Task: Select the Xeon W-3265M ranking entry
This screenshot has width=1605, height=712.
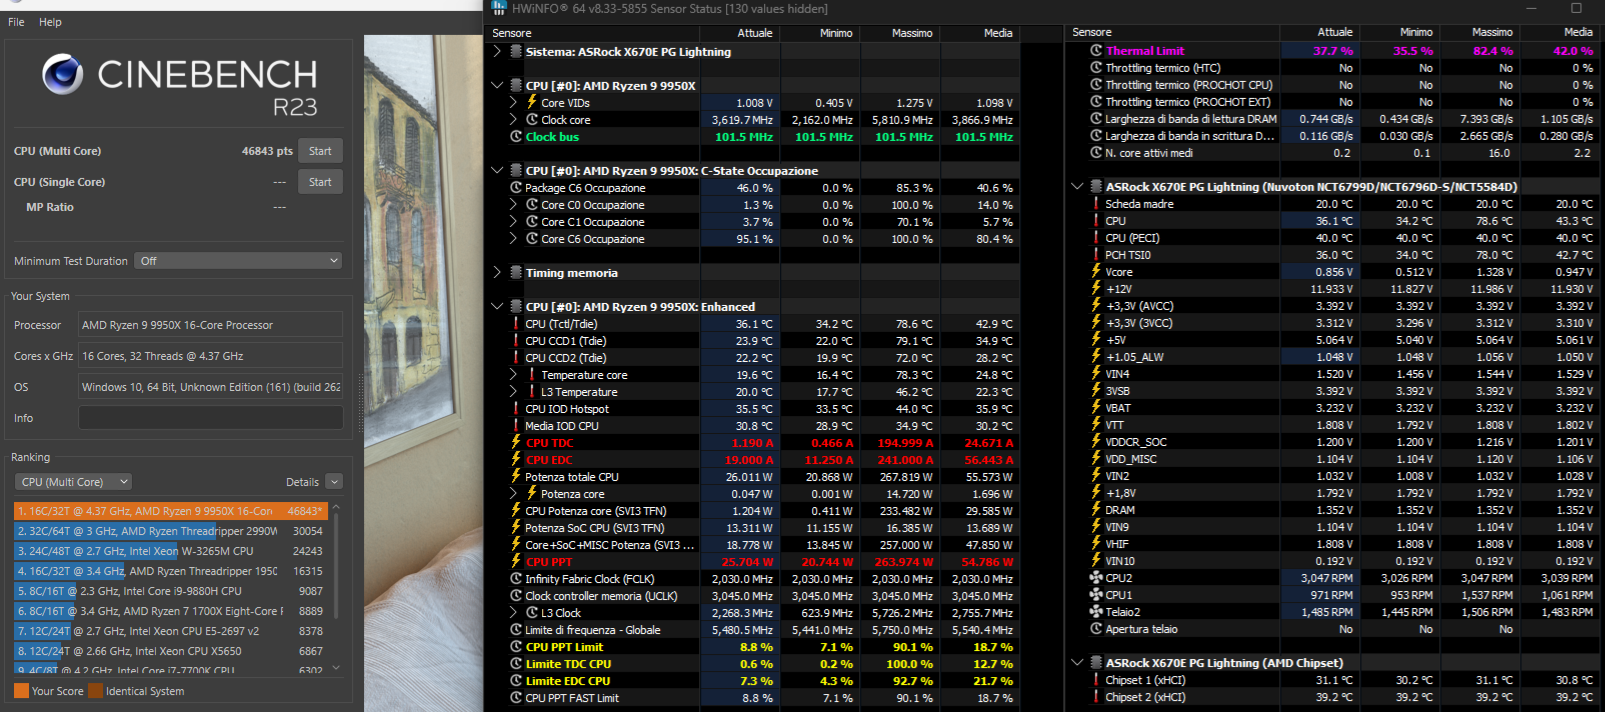Action: pyautogui.click(x=171, y=551)
